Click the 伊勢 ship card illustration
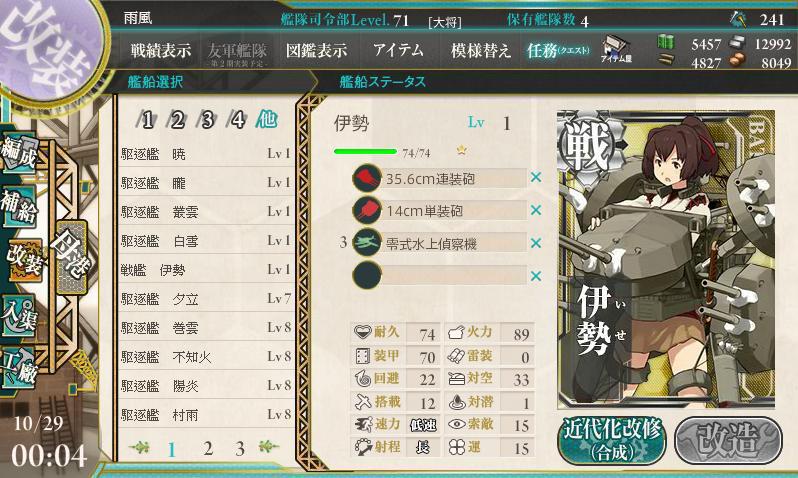This screenshot has height=478, width=798. (666, 260)
